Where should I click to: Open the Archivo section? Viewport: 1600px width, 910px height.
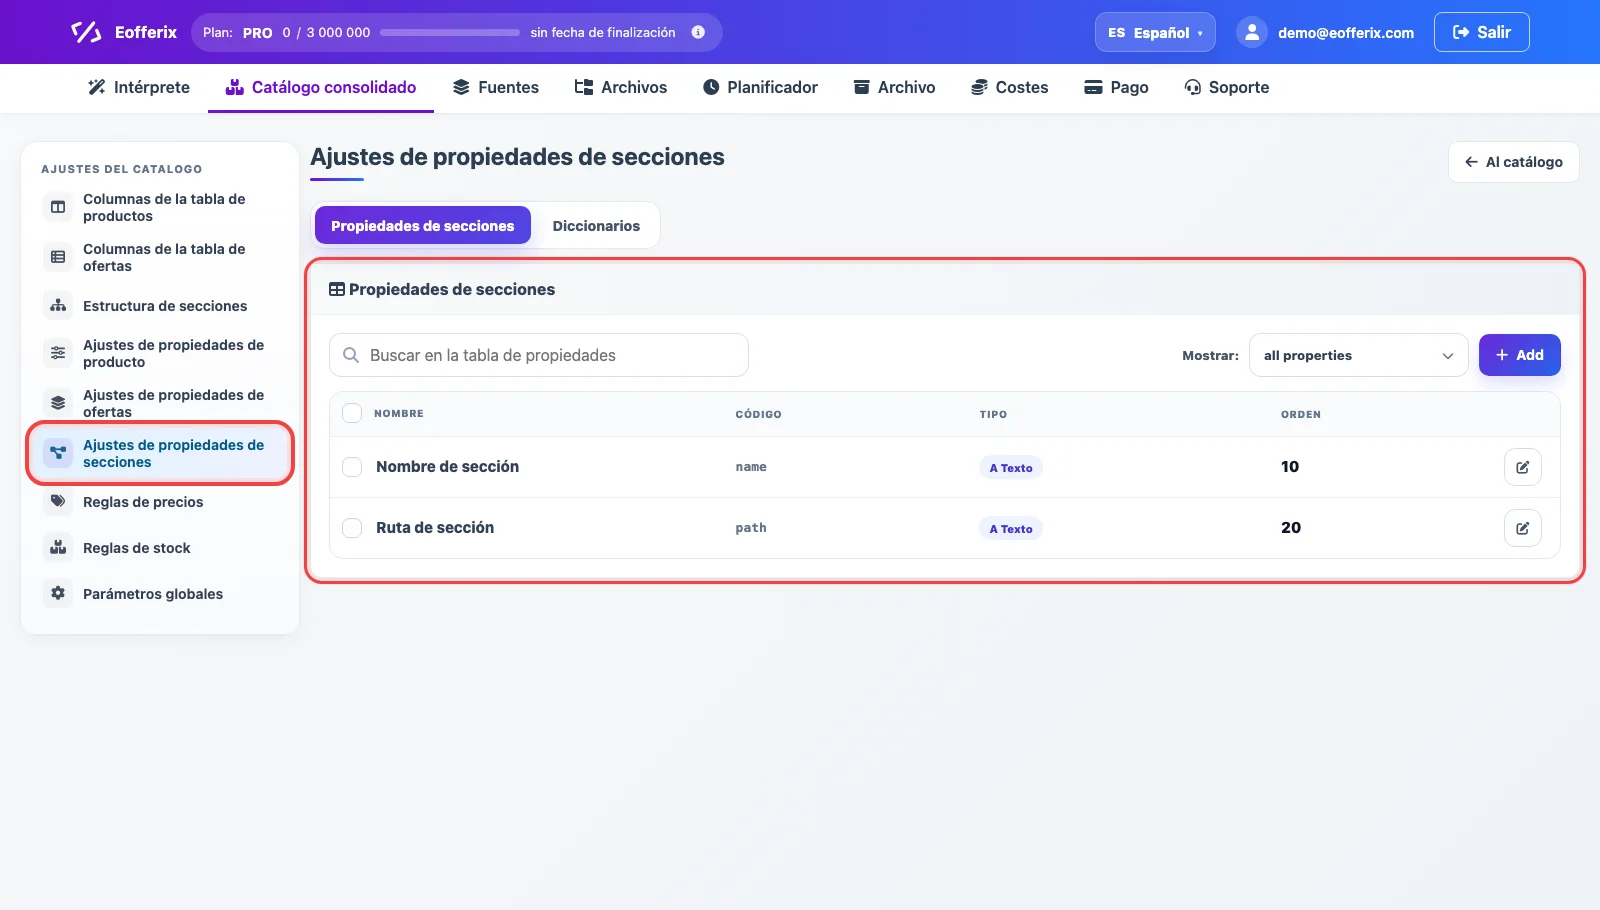894,87
